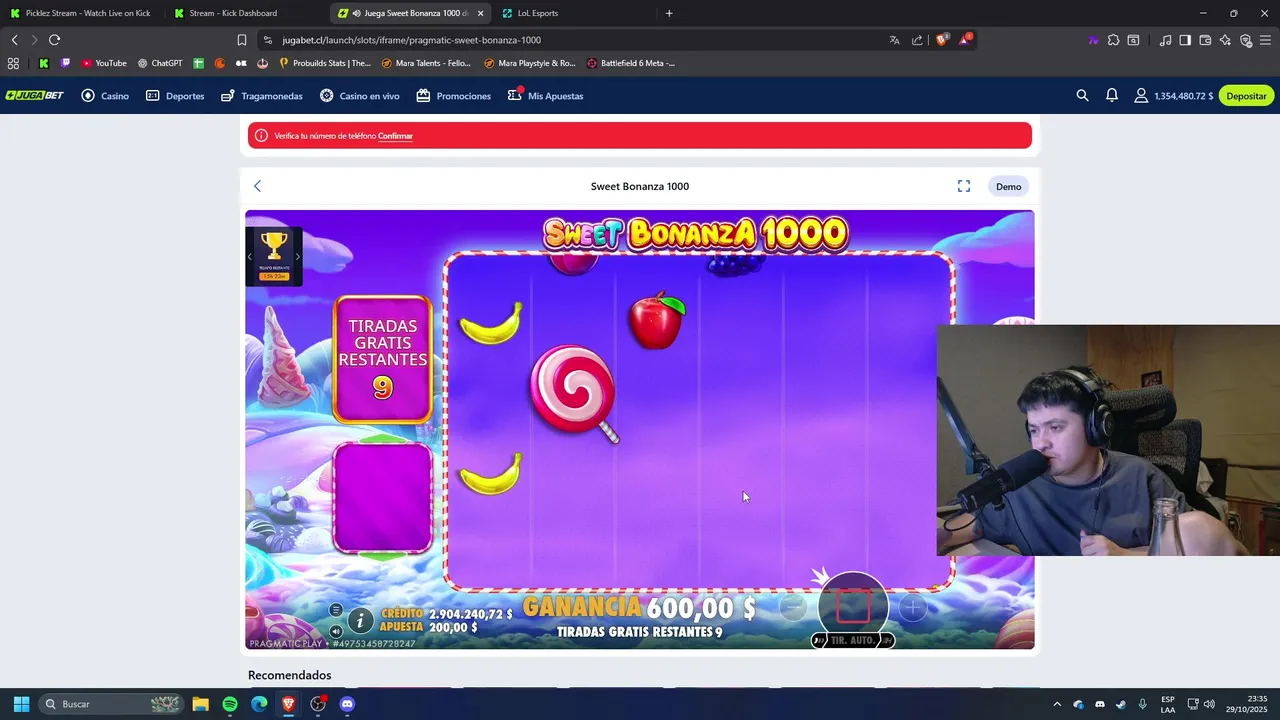Viewport: 1280px width, 720px height.
Task: Open the game info 'i' button
Action: (360, 620)
